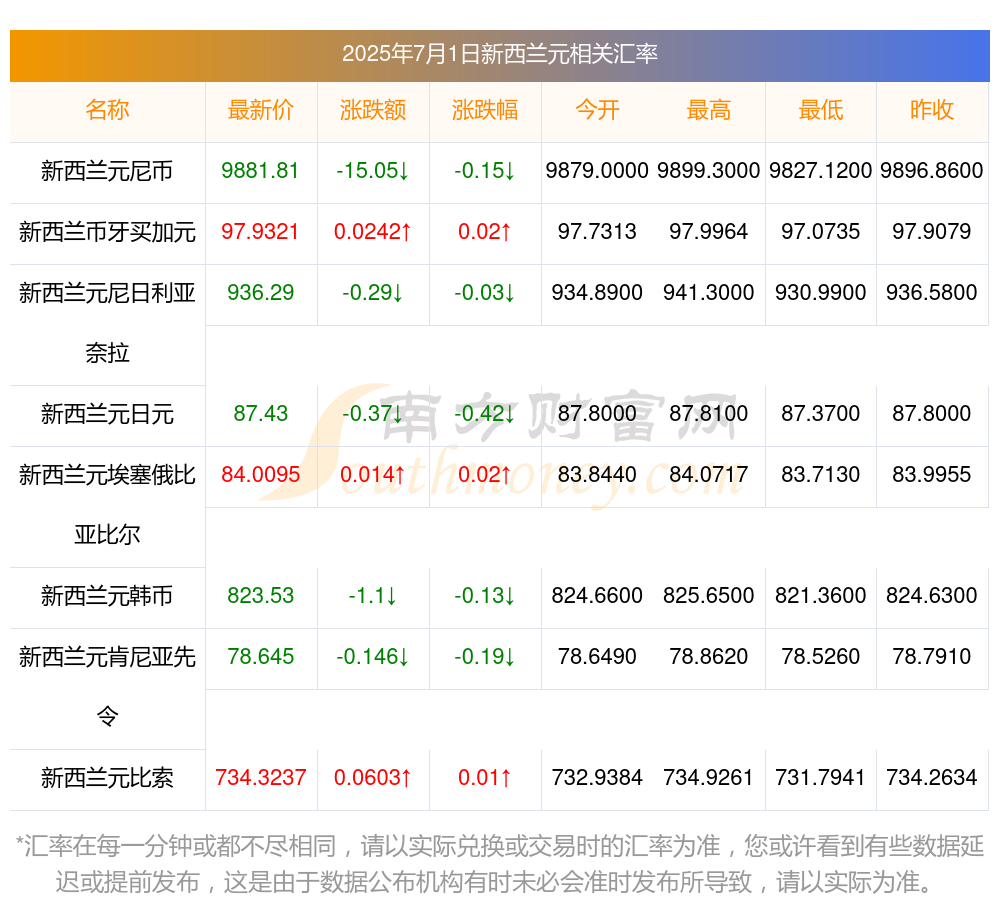The image size is (1000, 913).
Task: Click previous close 9896.8600
Action: (932, 171)
